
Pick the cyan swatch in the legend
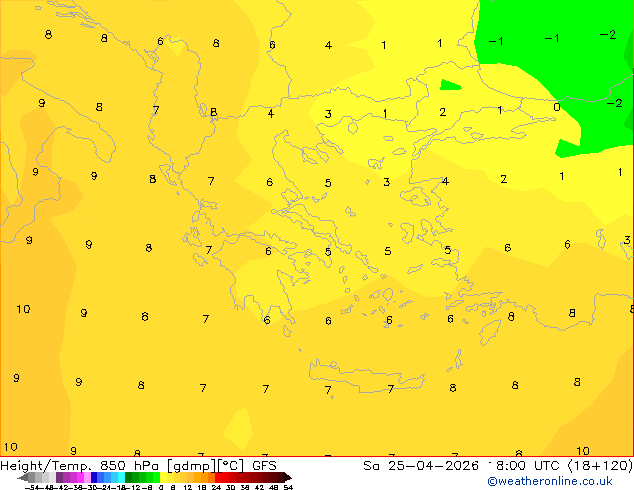pyautogui.click(x=121, y=477)
